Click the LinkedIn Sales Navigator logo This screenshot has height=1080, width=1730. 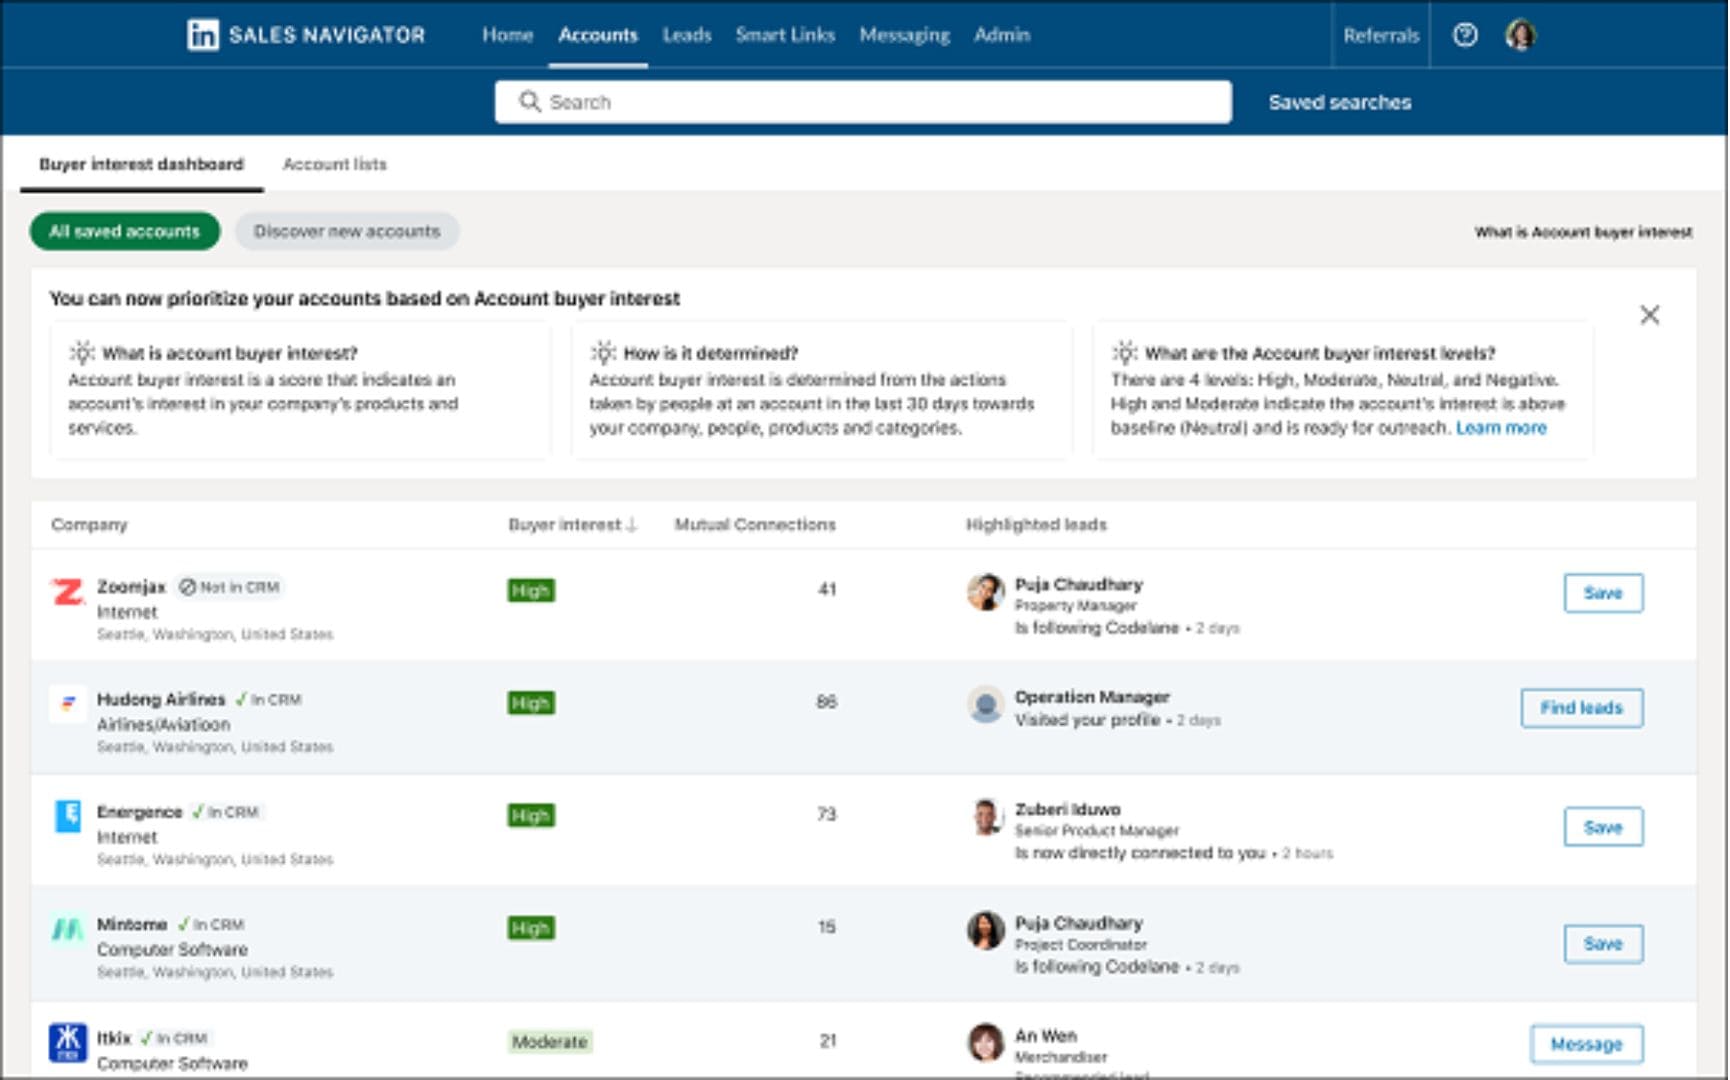tap(305, 35)
